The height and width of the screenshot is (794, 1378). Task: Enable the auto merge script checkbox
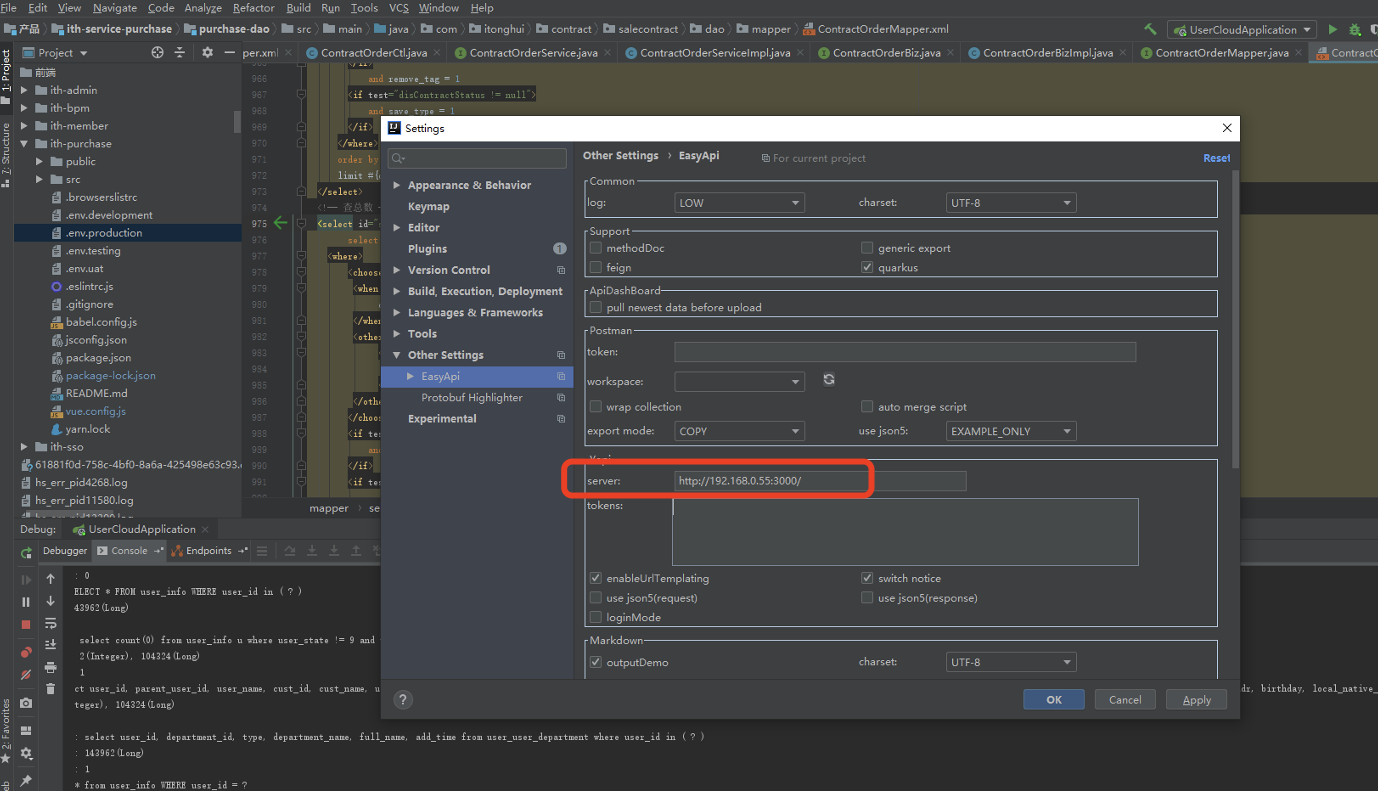pos(867,407)
